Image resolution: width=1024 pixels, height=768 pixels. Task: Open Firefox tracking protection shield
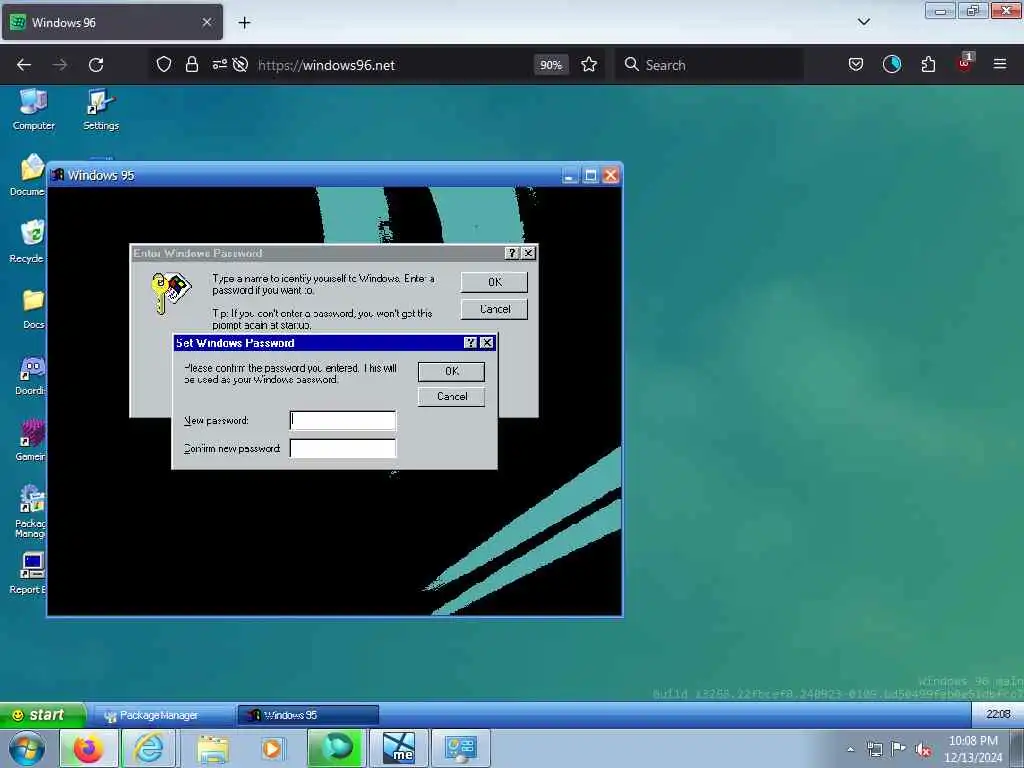point(164,65)
